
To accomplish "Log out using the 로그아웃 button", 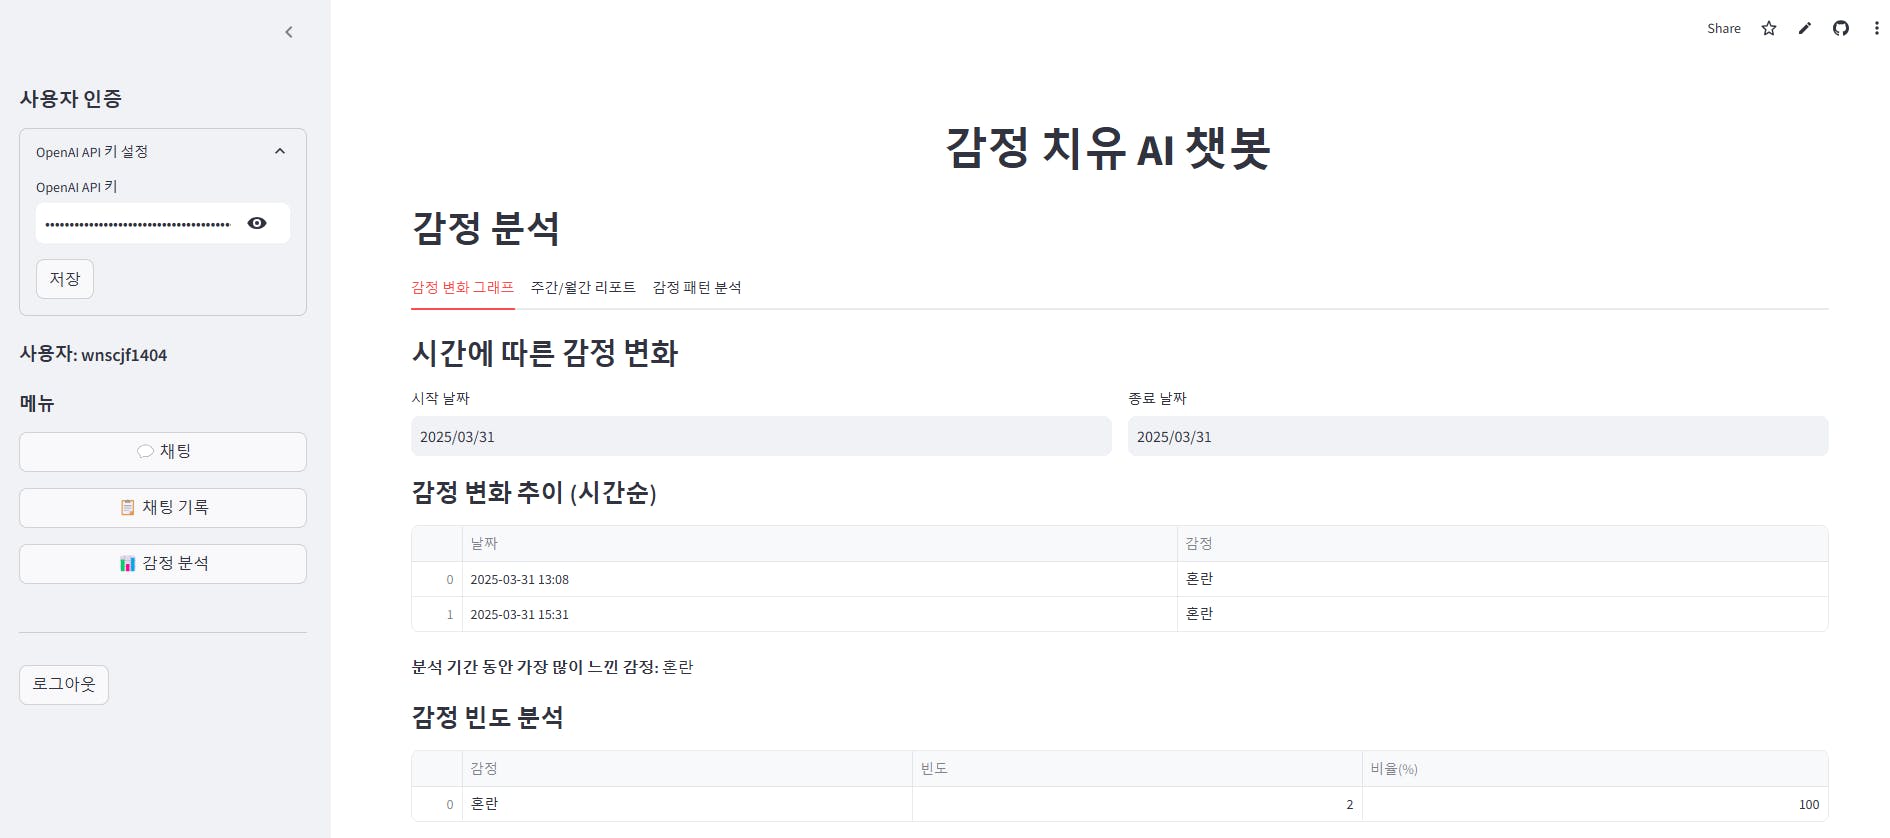I will coord(64,685).
